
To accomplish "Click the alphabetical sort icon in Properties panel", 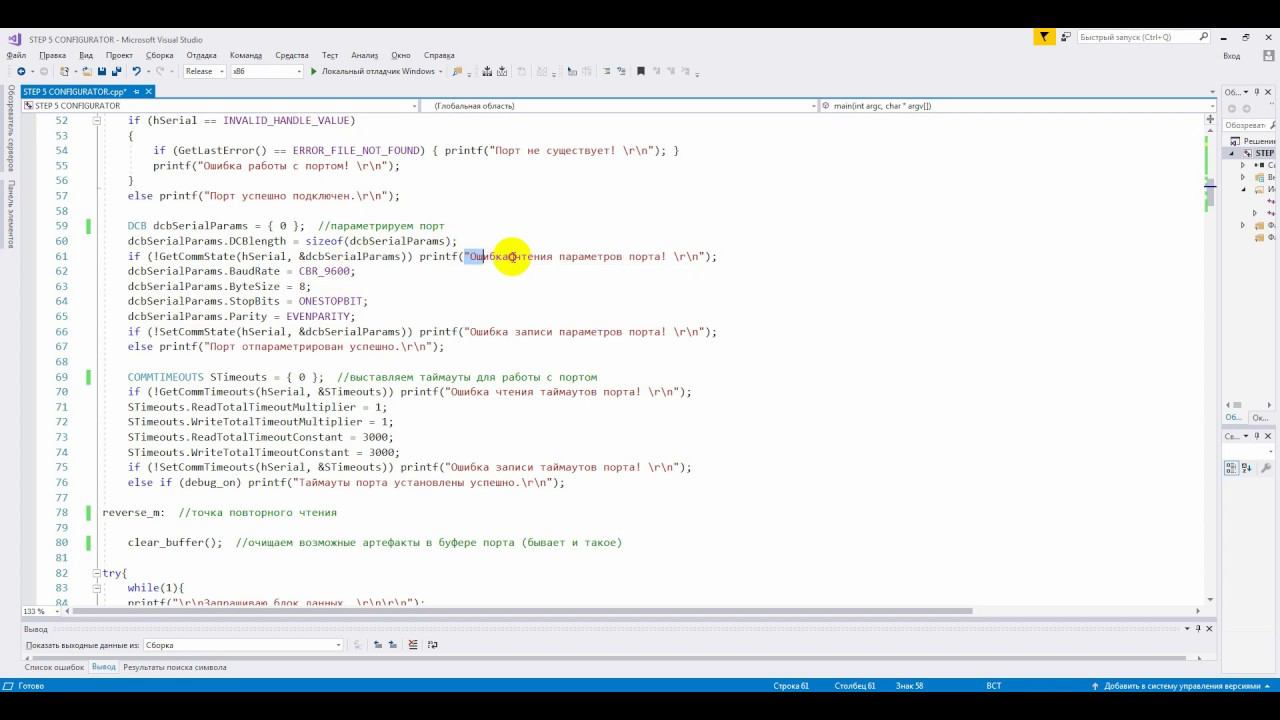I will click(1247, 468).
